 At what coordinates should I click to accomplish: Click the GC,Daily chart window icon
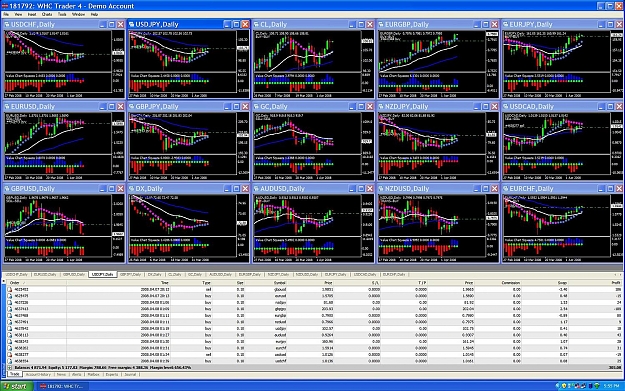point(256,106)
